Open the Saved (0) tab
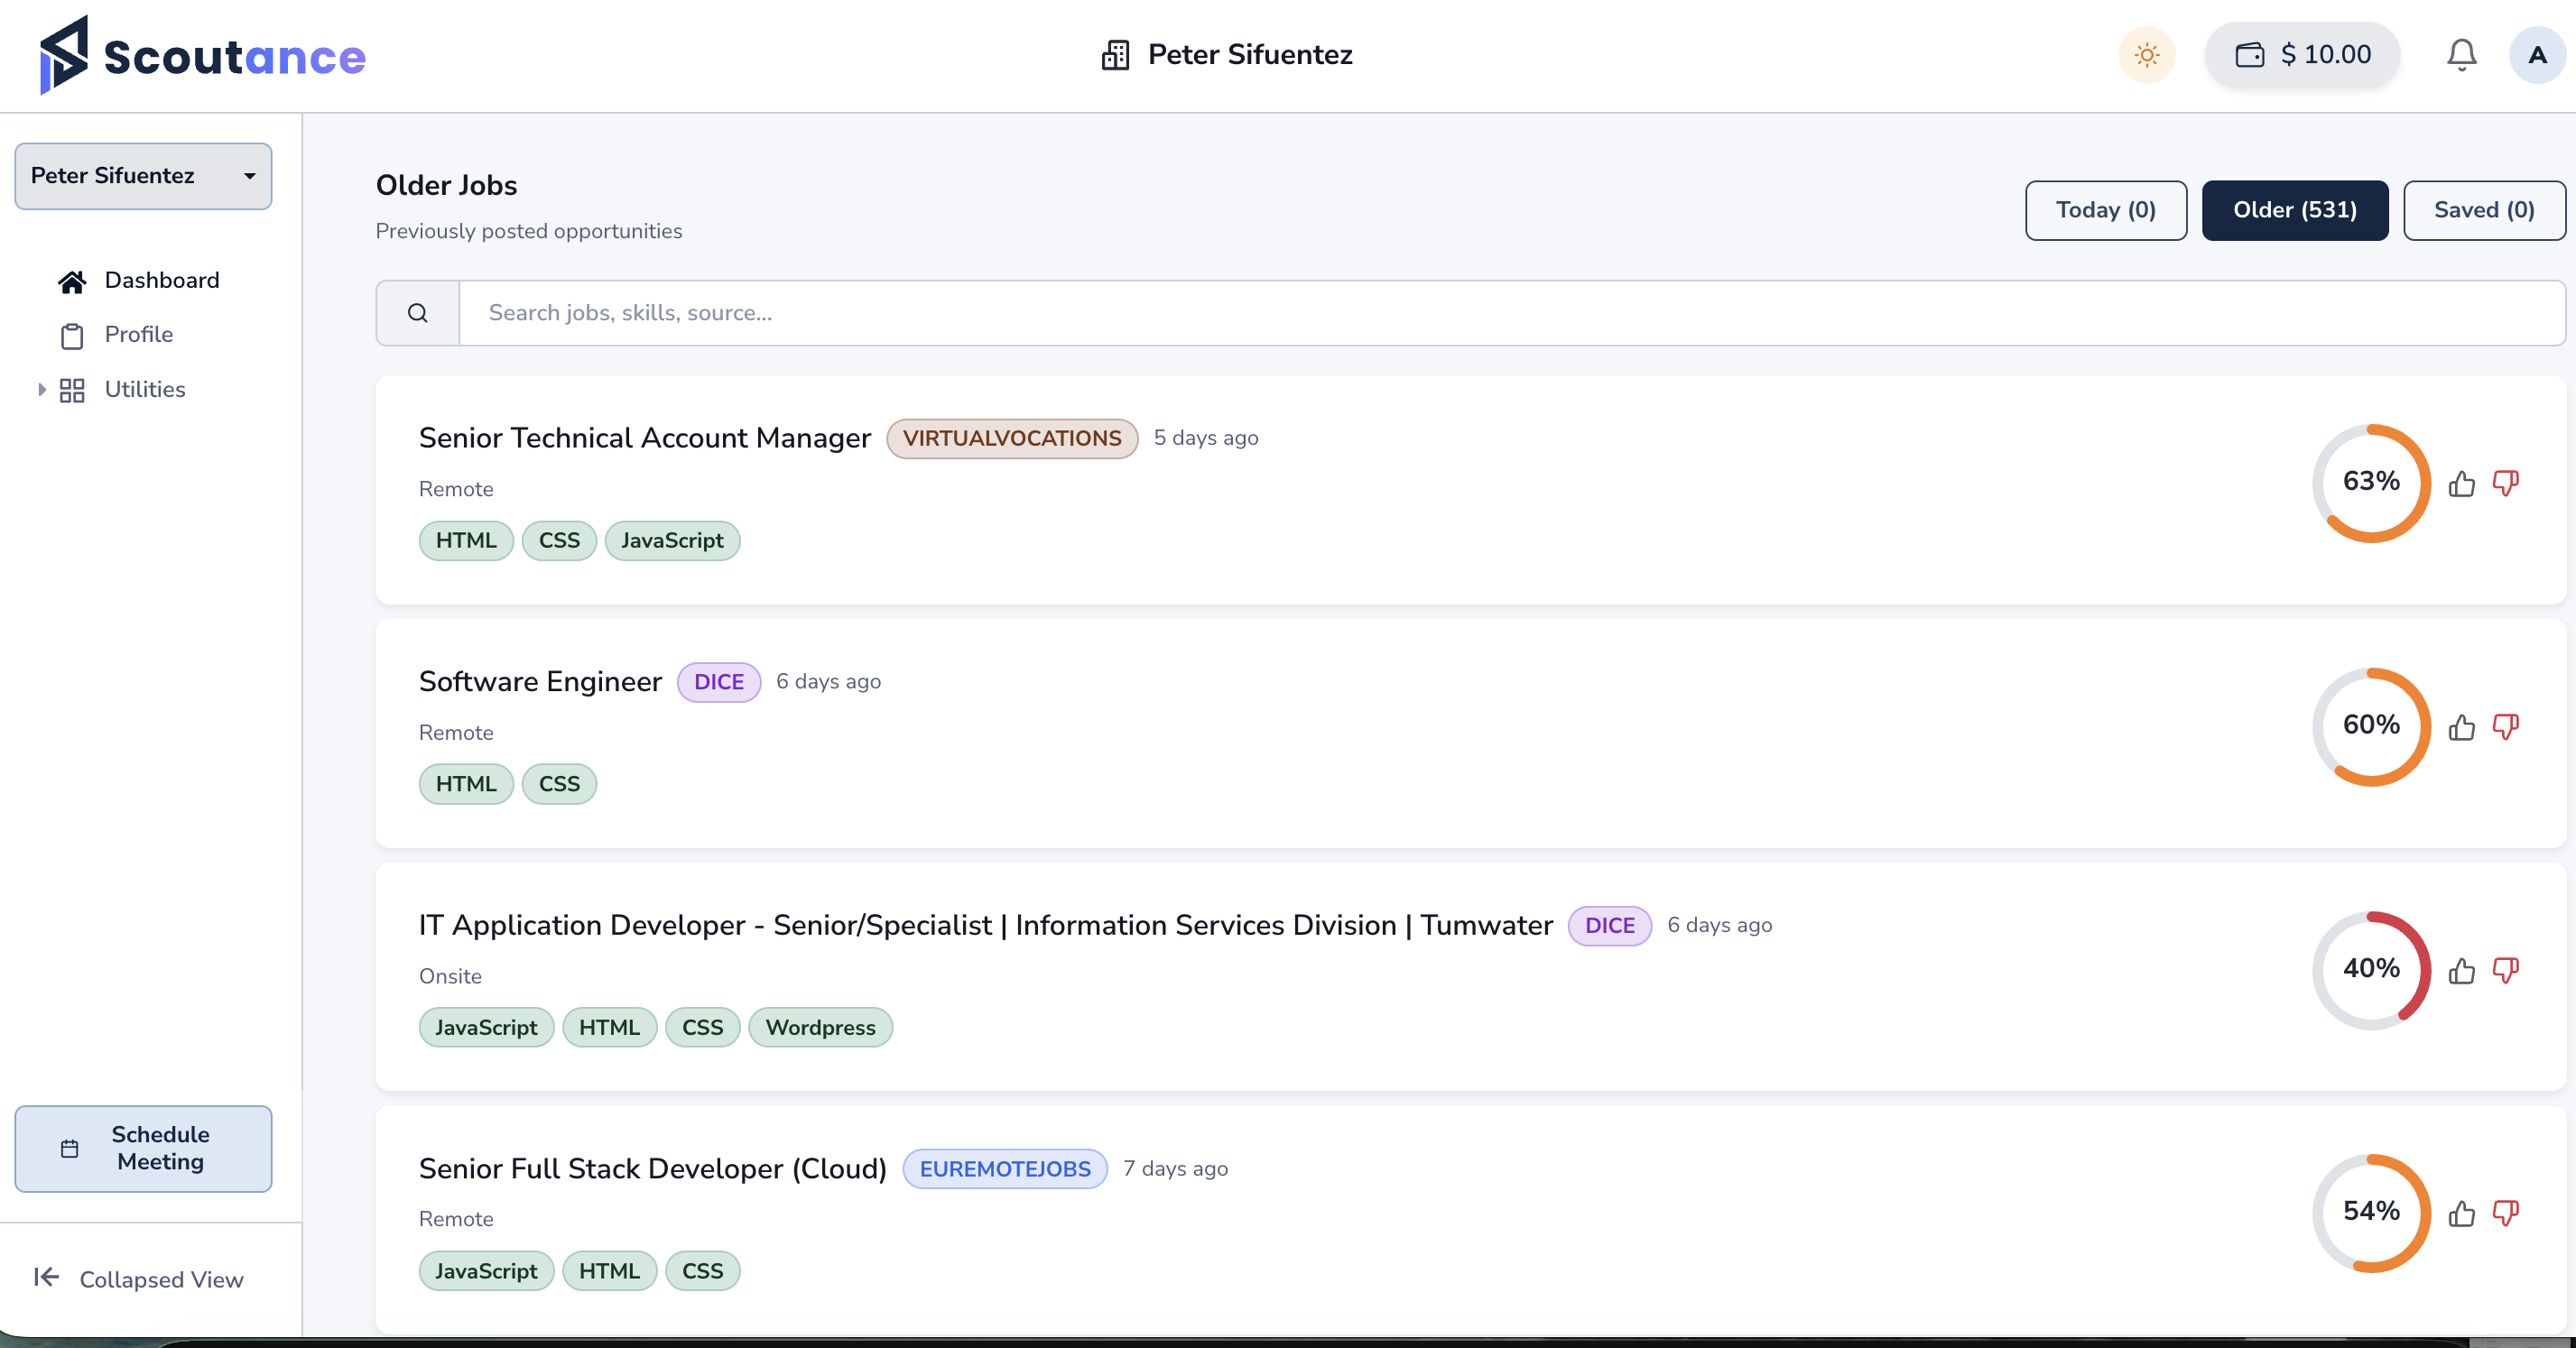The image size is (2576, 1348). click(x=2484, y=210)
